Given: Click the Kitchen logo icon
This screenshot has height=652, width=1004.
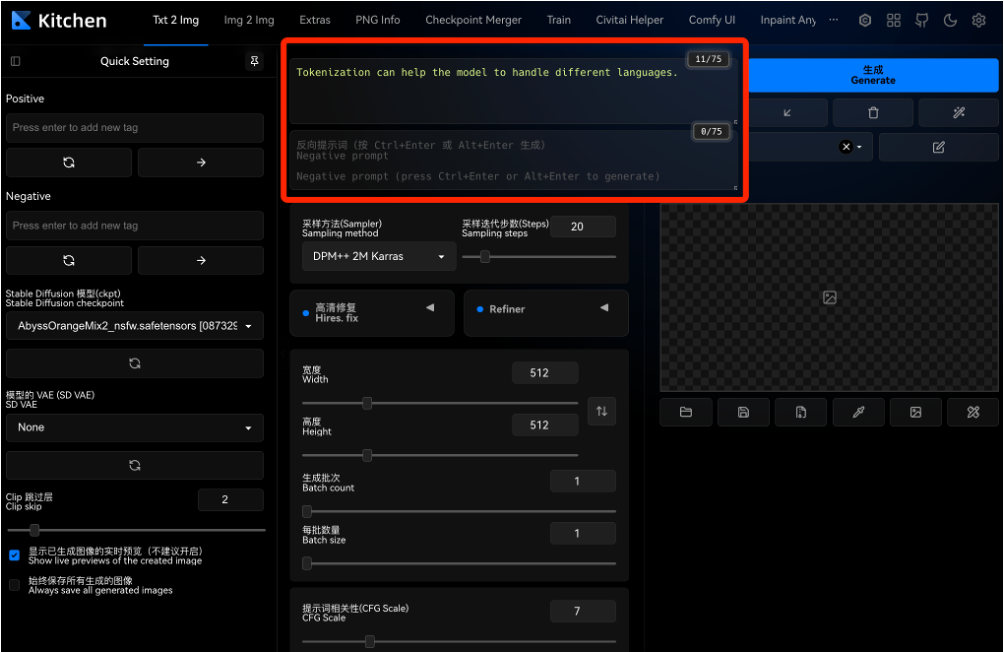Looking at the screenshot, I should tap(20, 20).
